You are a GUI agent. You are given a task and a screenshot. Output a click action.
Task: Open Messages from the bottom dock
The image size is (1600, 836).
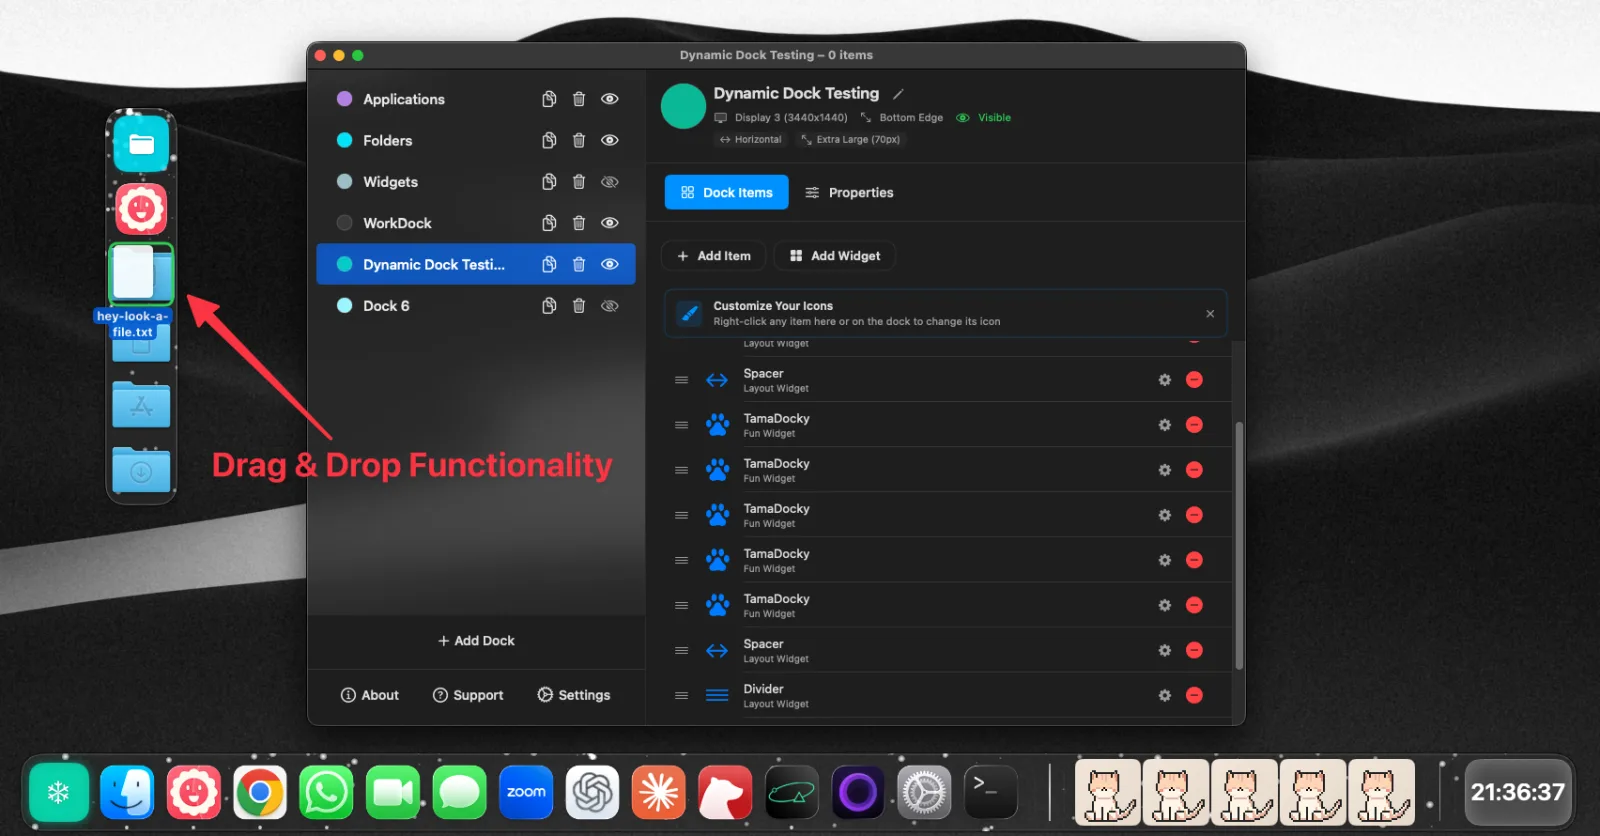tap(459, 793)
